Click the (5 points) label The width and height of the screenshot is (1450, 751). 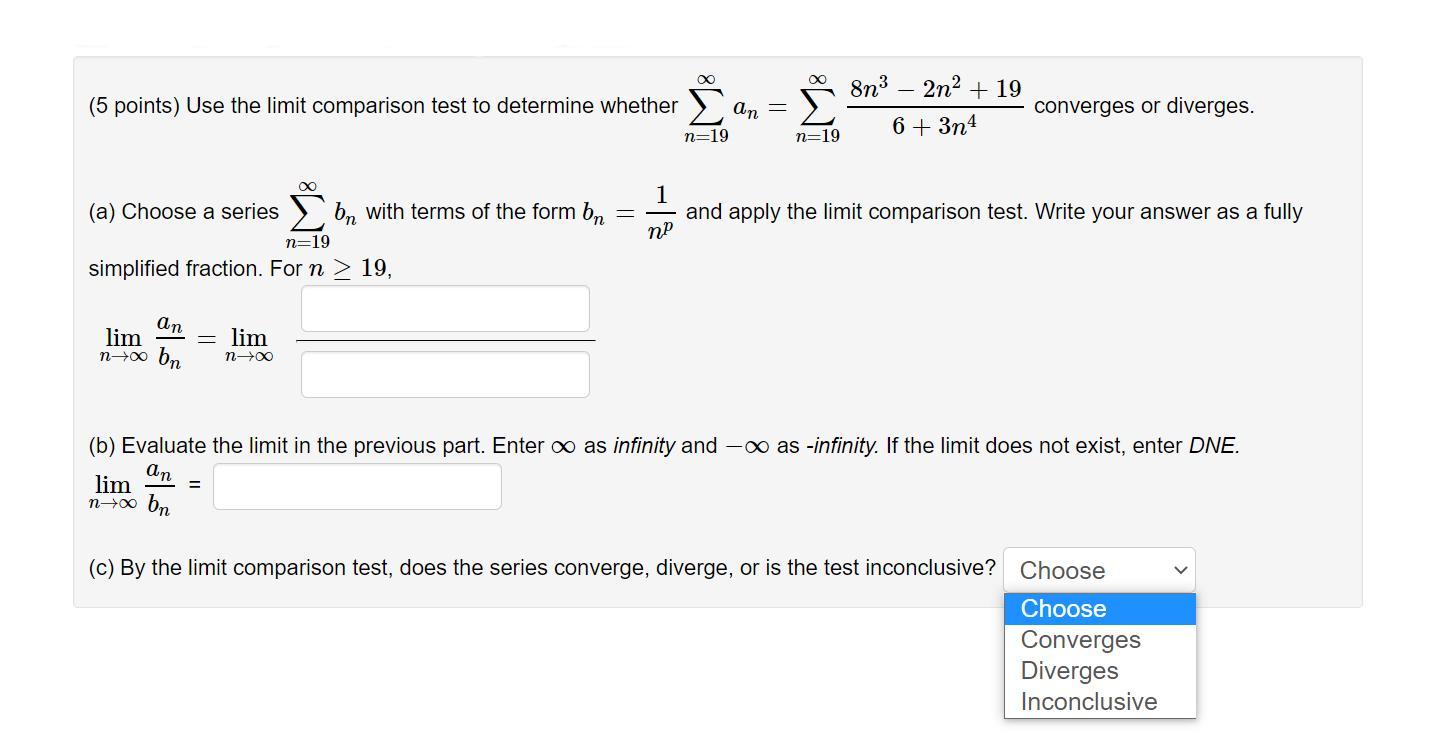point(134,106)
